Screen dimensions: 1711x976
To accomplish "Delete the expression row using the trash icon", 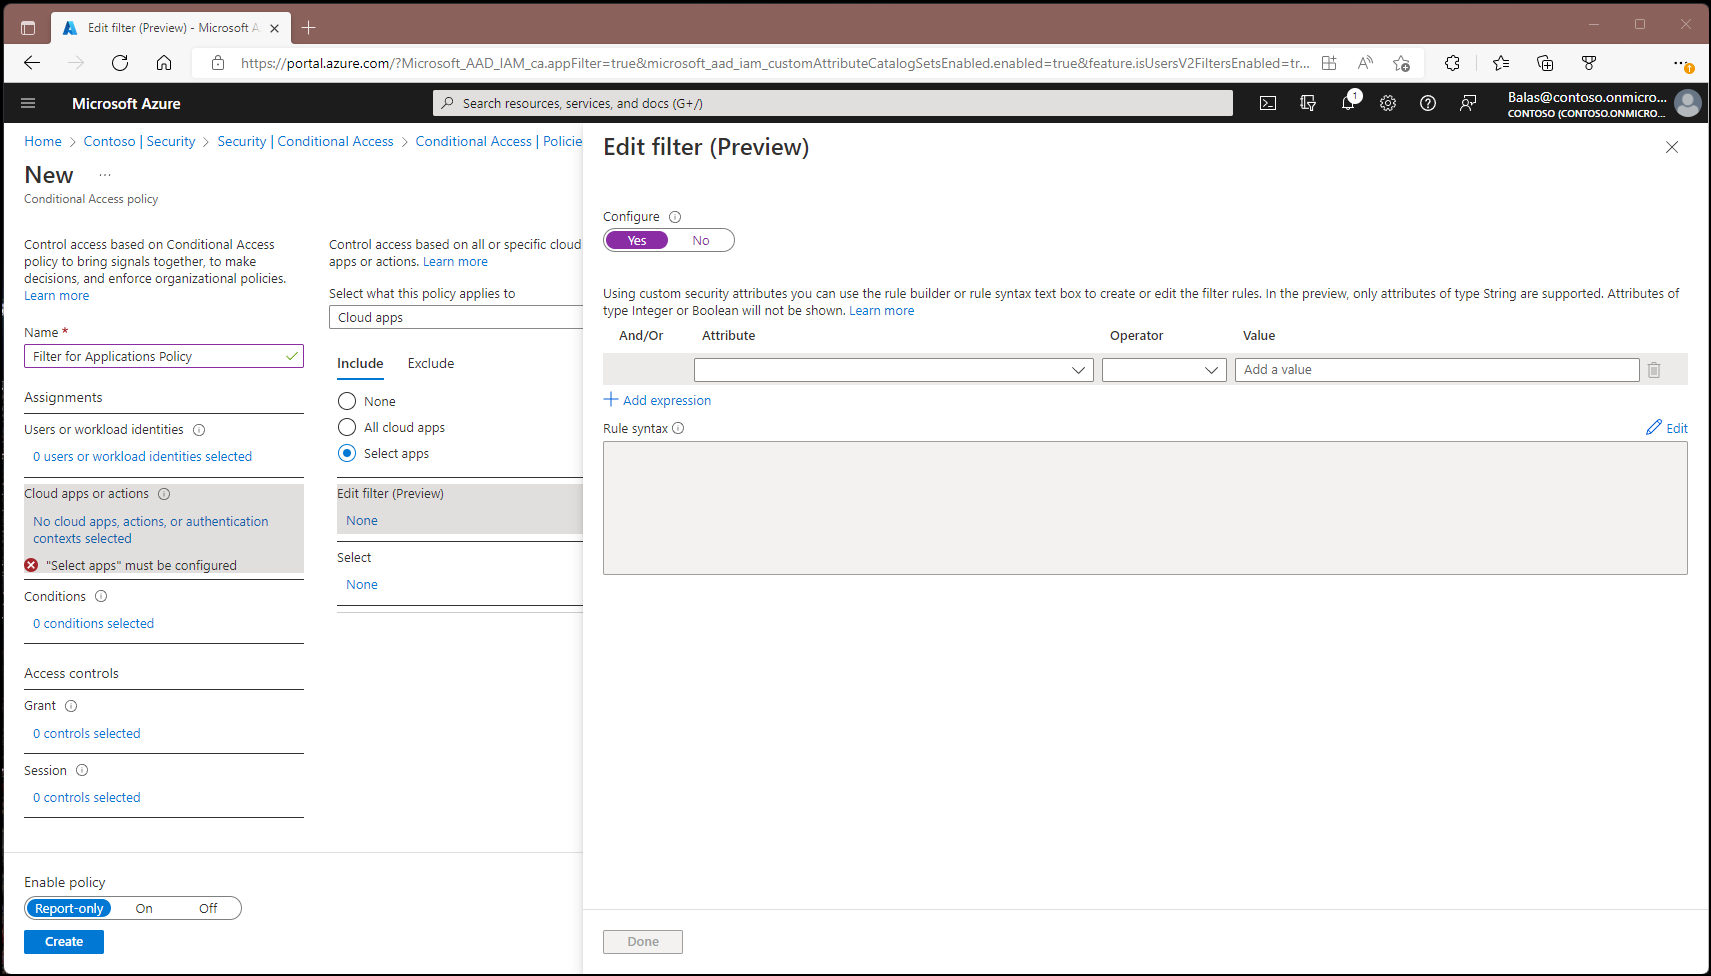I will [1654, 370].
